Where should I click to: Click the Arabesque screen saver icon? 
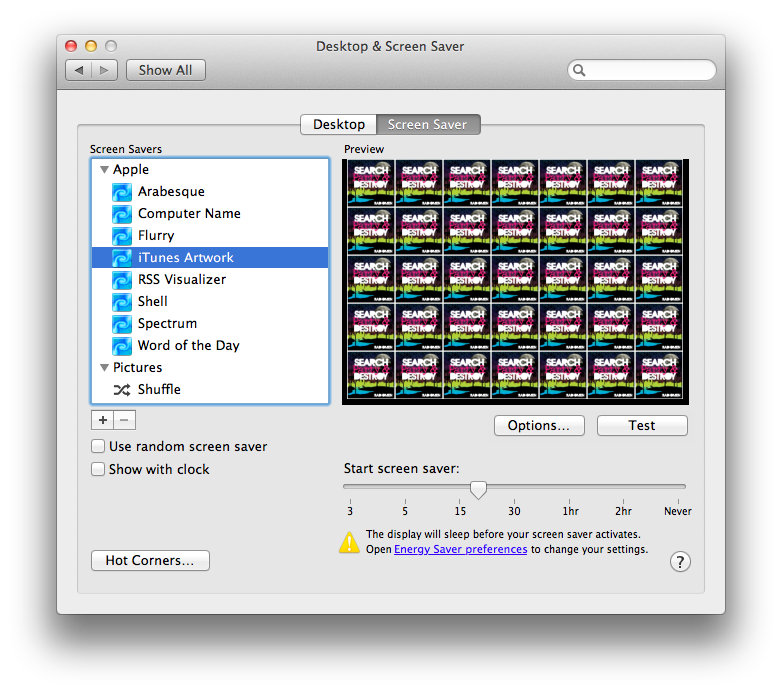point(122,192)
